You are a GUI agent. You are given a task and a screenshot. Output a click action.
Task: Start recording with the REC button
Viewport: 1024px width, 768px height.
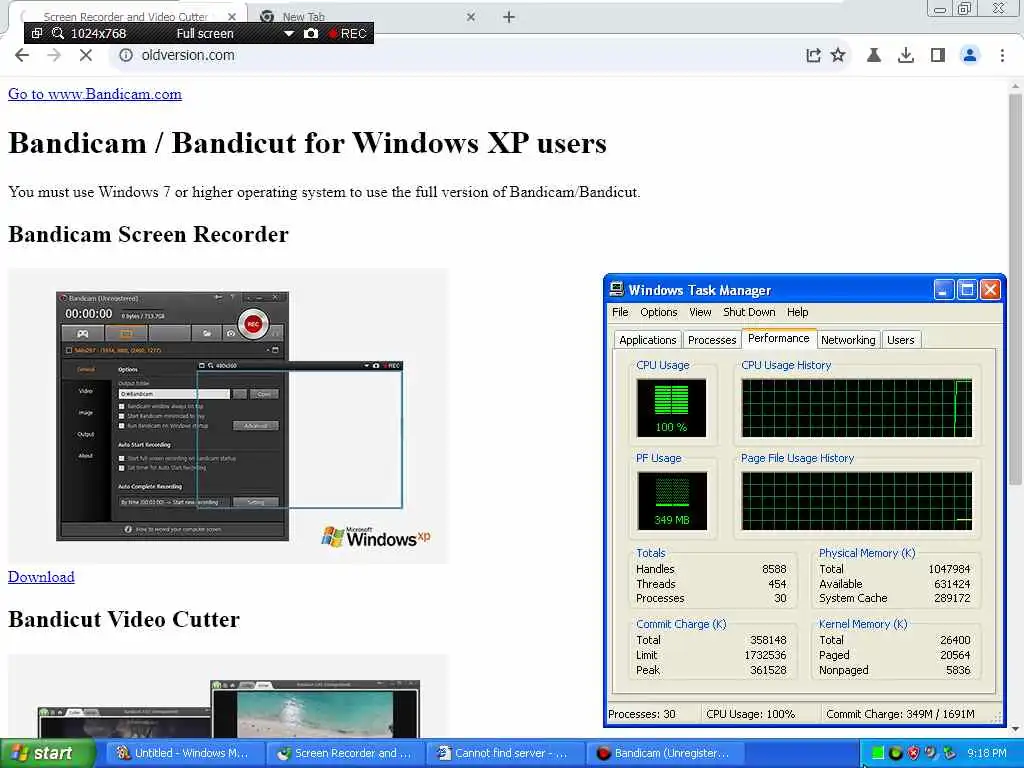point(347,33)
